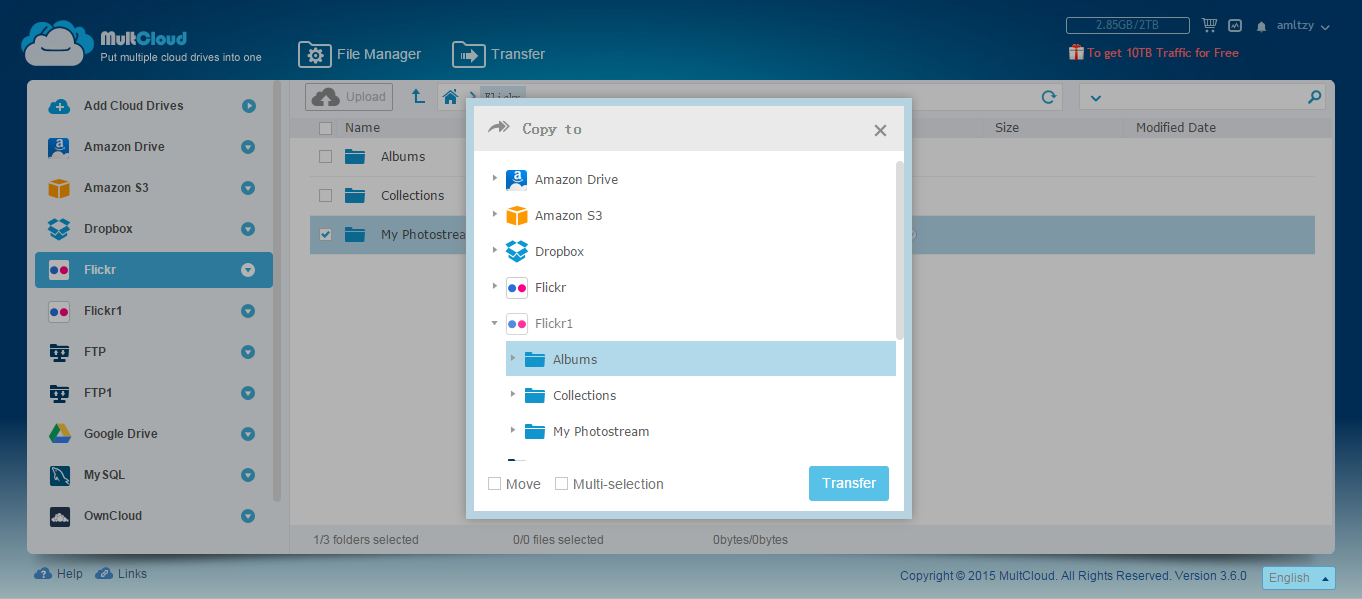Viewport: 1362px width, 599px height.
Task: Open the Amazon Drive sidebar dropdown arrow
Action: [x=248, y=147]
